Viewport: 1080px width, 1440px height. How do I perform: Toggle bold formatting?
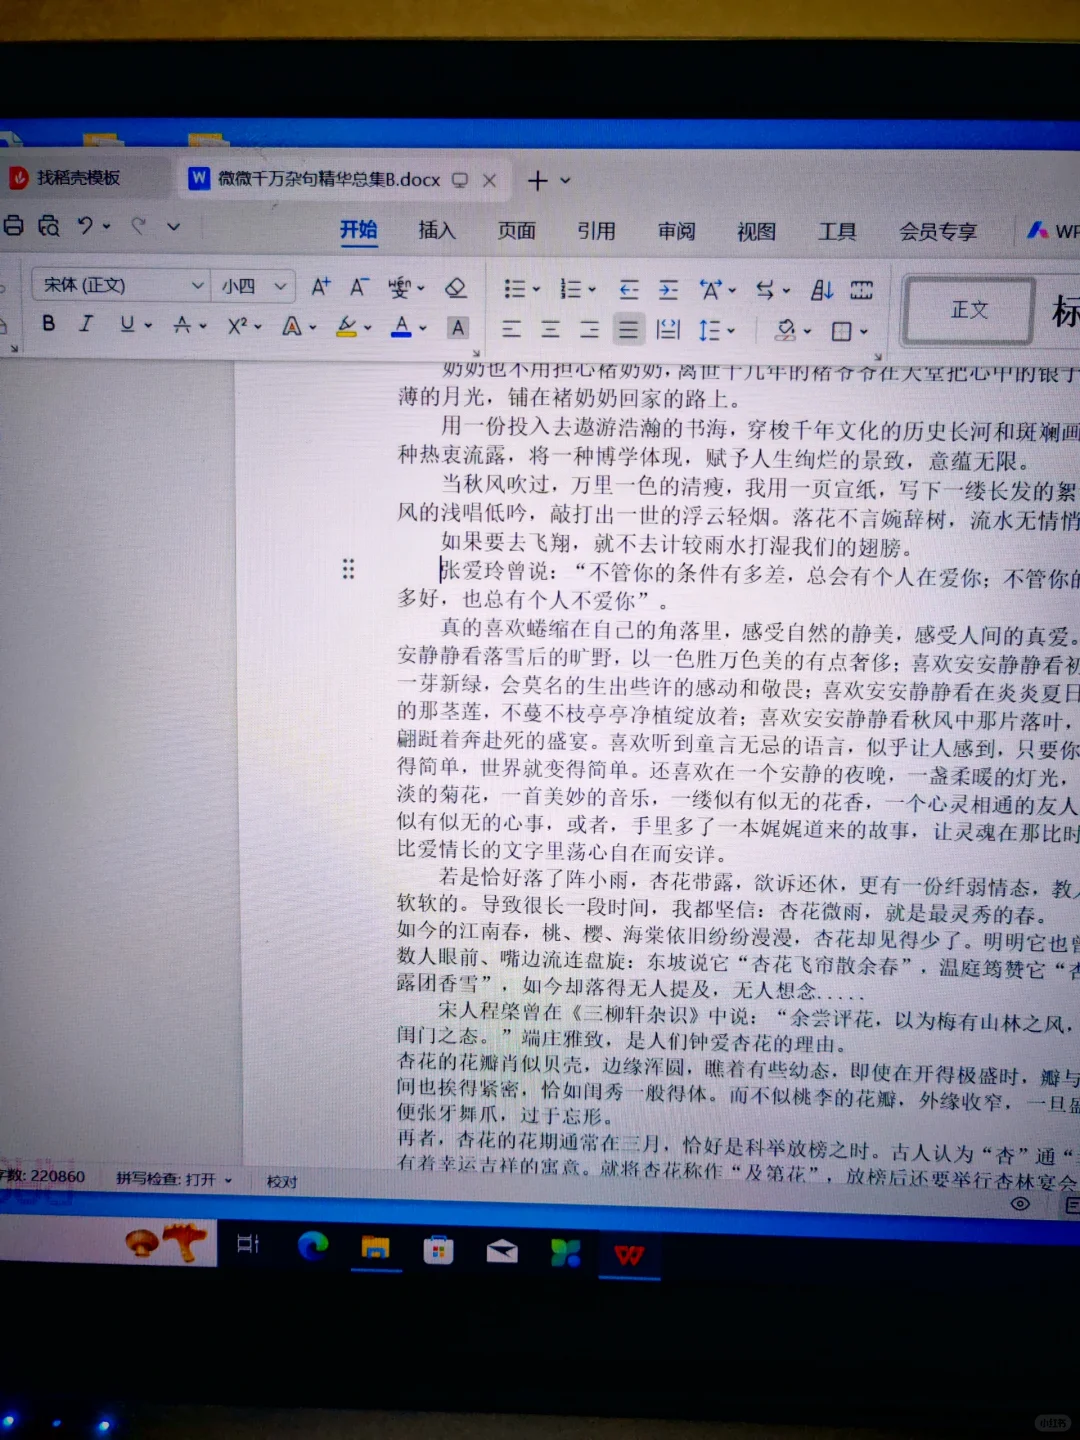click(48, 323)
